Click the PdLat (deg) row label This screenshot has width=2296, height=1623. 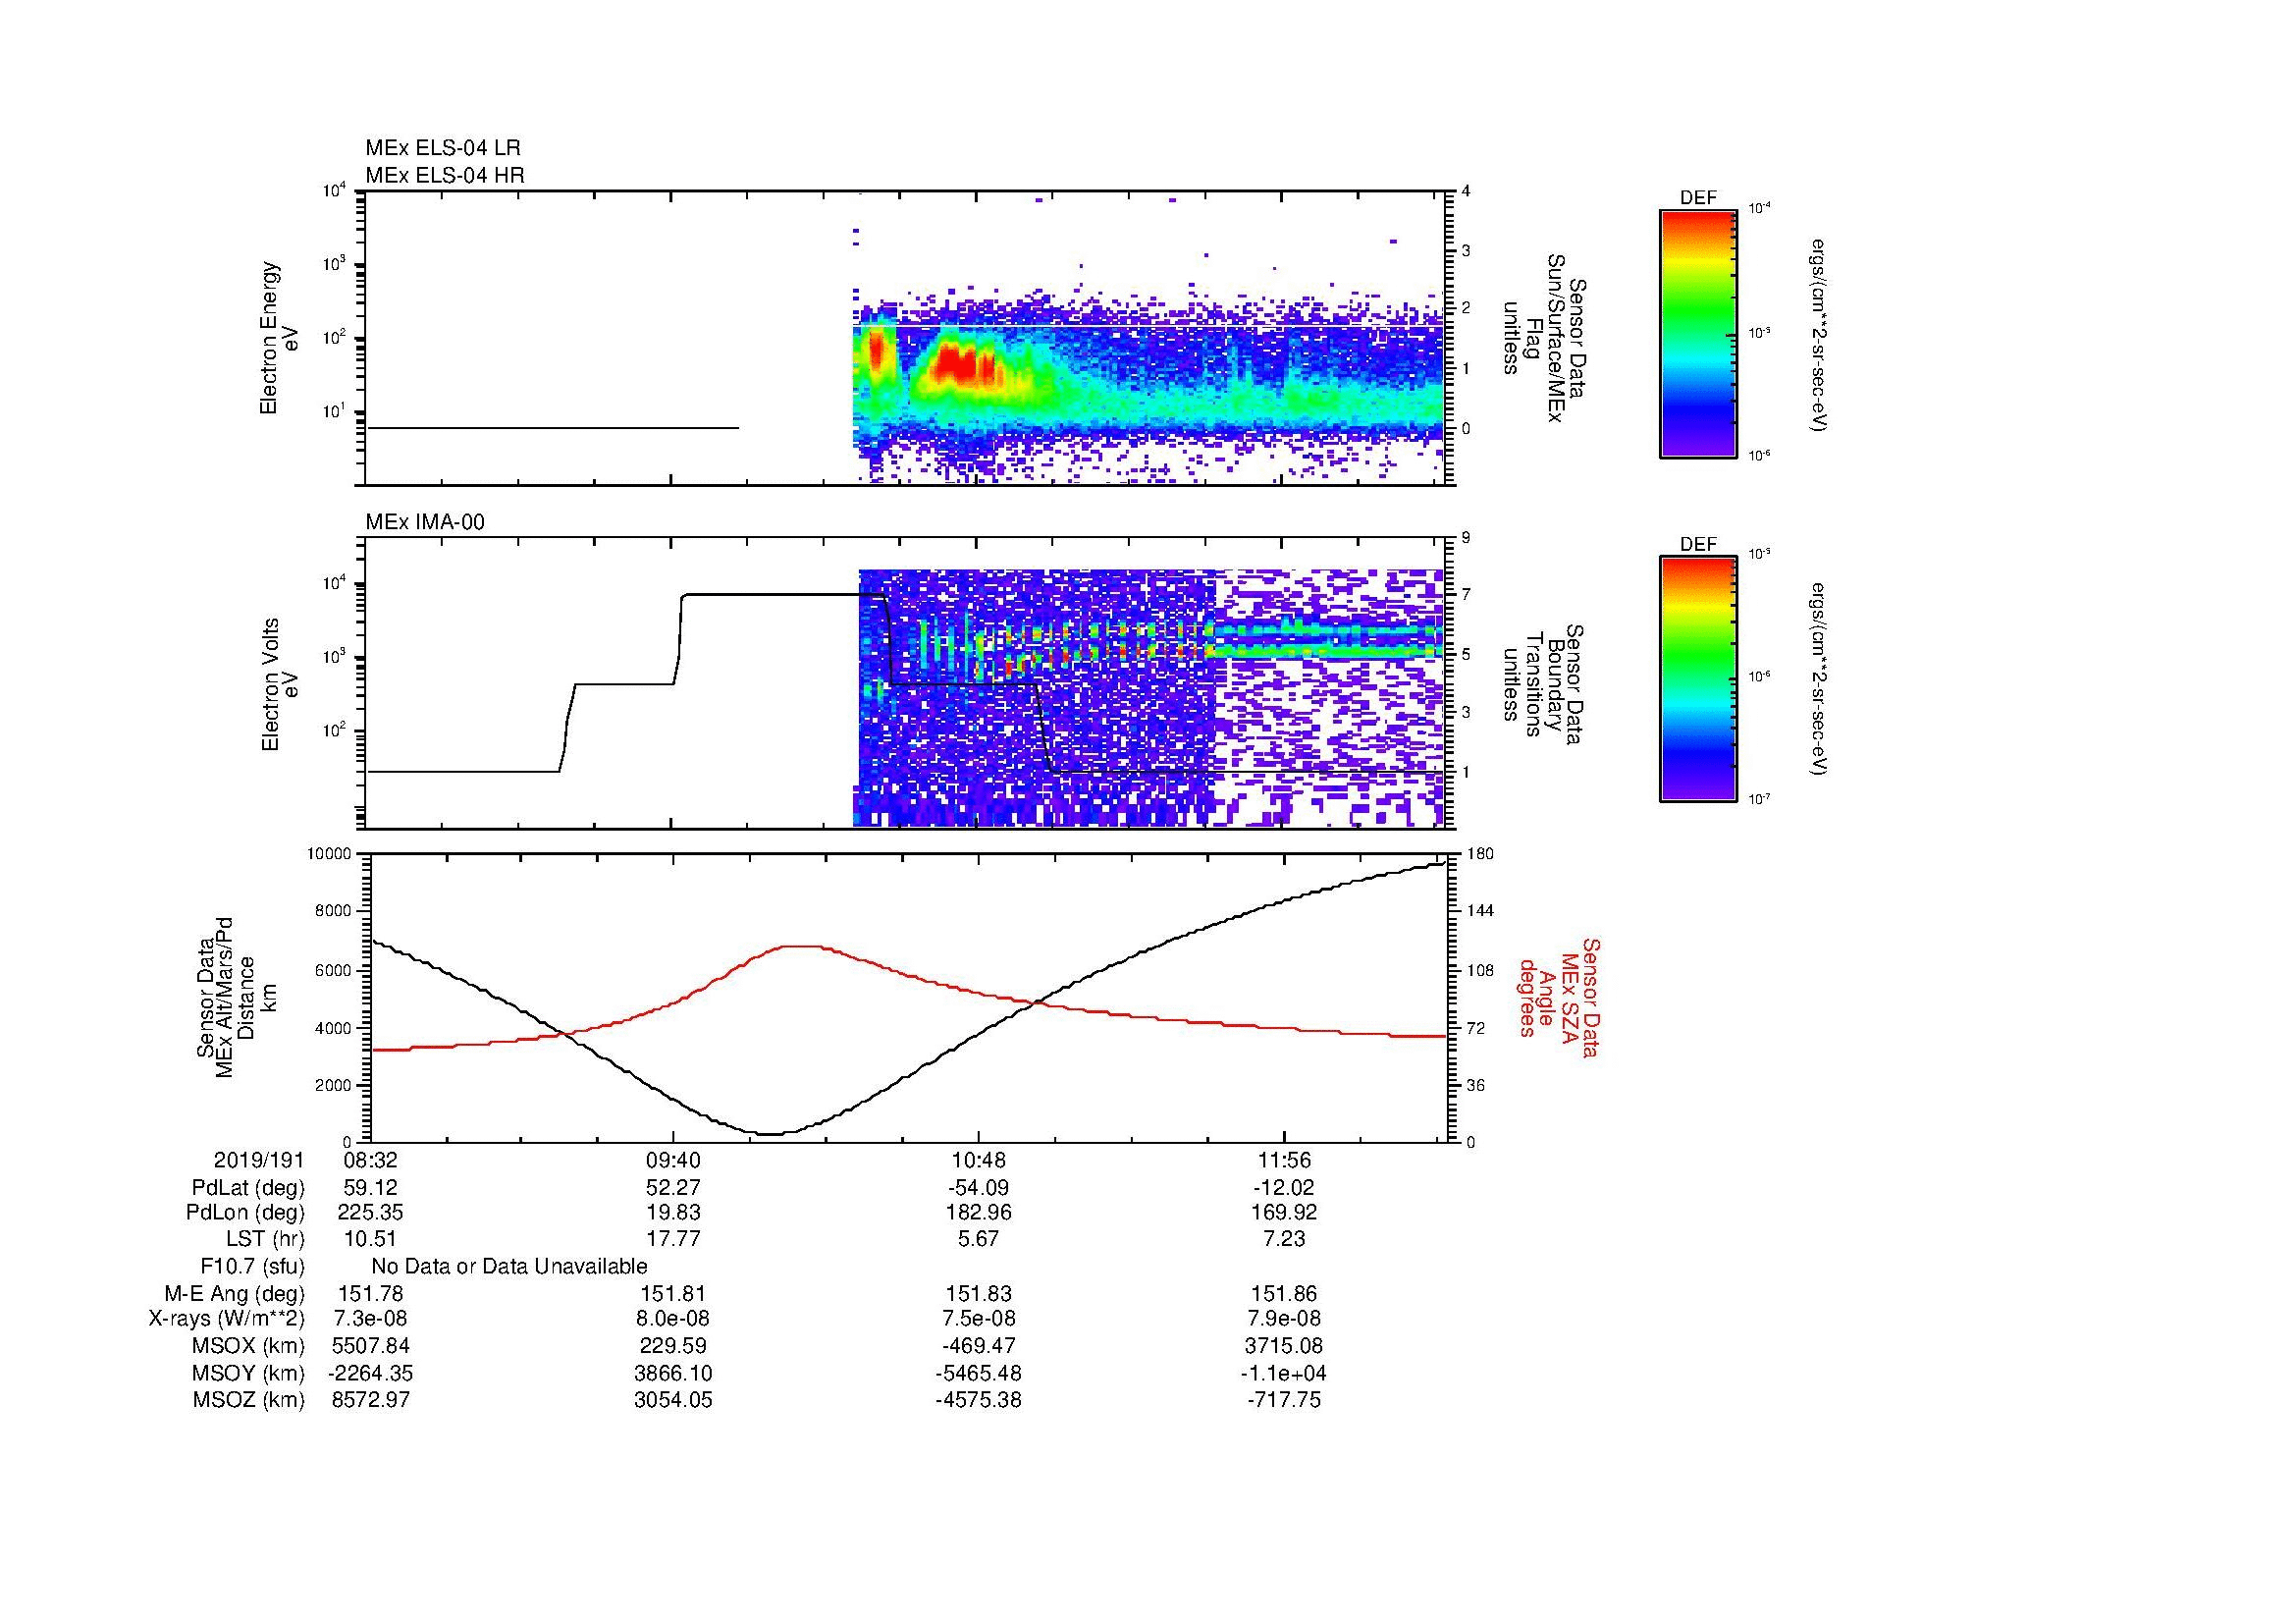248,1188
